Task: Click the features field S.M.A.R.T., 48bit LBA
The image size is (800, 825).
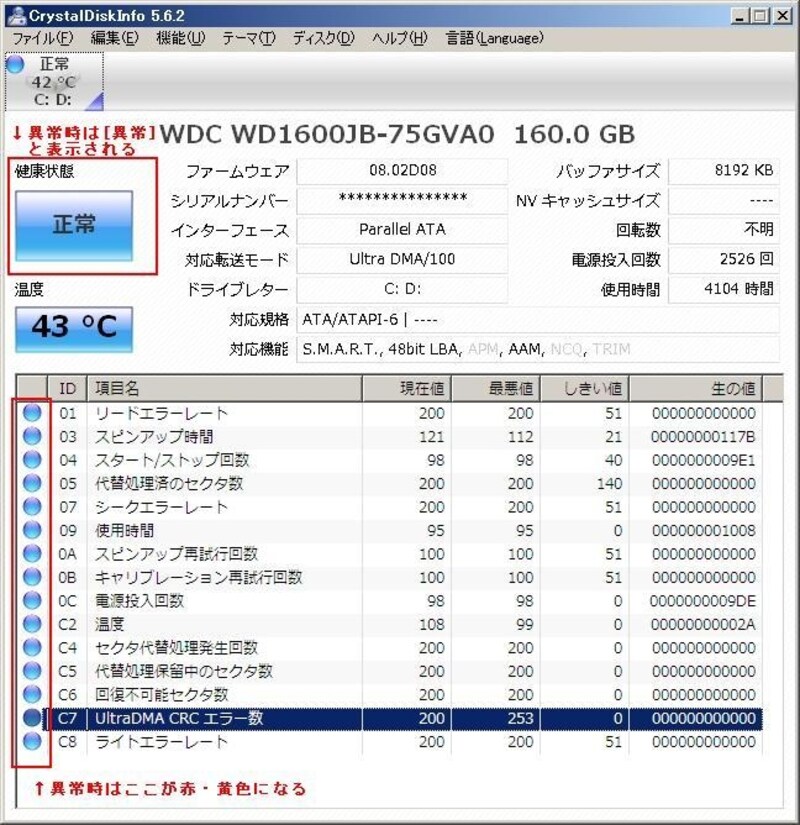Action: click(538, 349)
